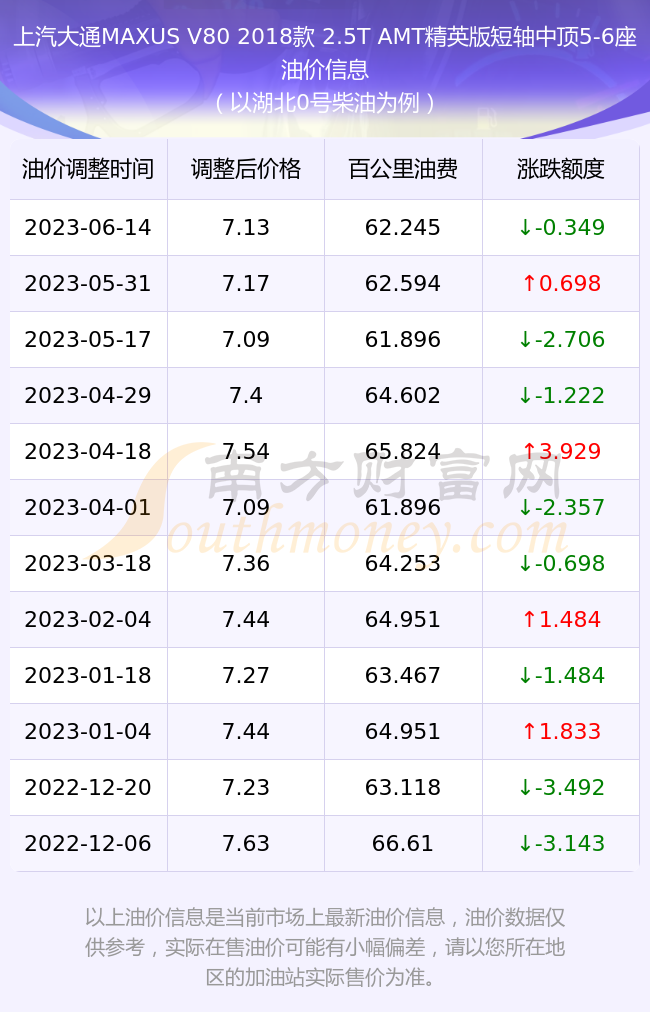
Task: Click the 油价调整时间 column header
Action: click(x=88, y=169)
